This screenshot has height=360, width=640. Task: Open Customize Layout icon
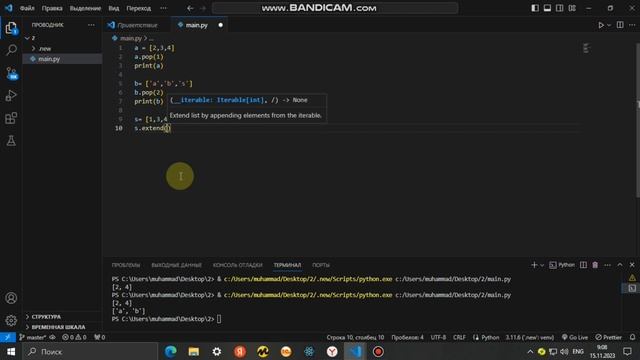tap(572, 8)
